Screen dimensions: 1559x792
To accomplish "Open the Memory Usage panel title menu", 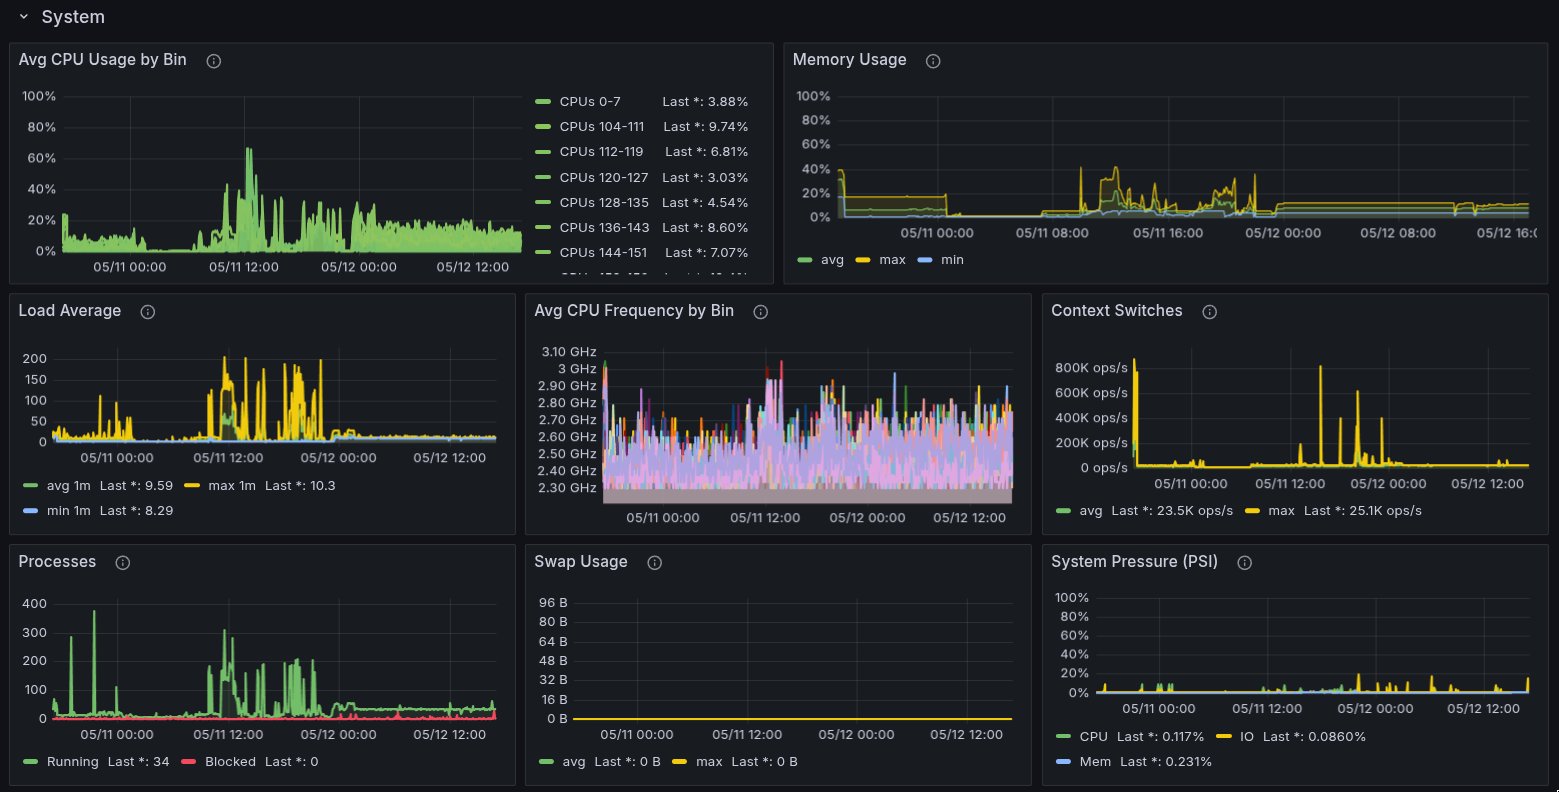I will coord(849,60).
